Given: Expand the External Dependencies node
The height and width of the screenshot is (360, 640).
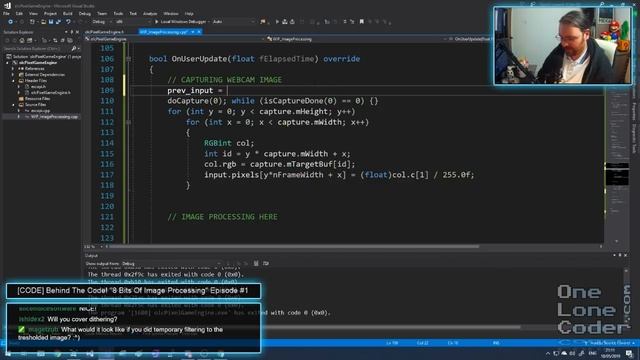Looking at the screenshot, I should pyautogui.click(x=13, y=75).
